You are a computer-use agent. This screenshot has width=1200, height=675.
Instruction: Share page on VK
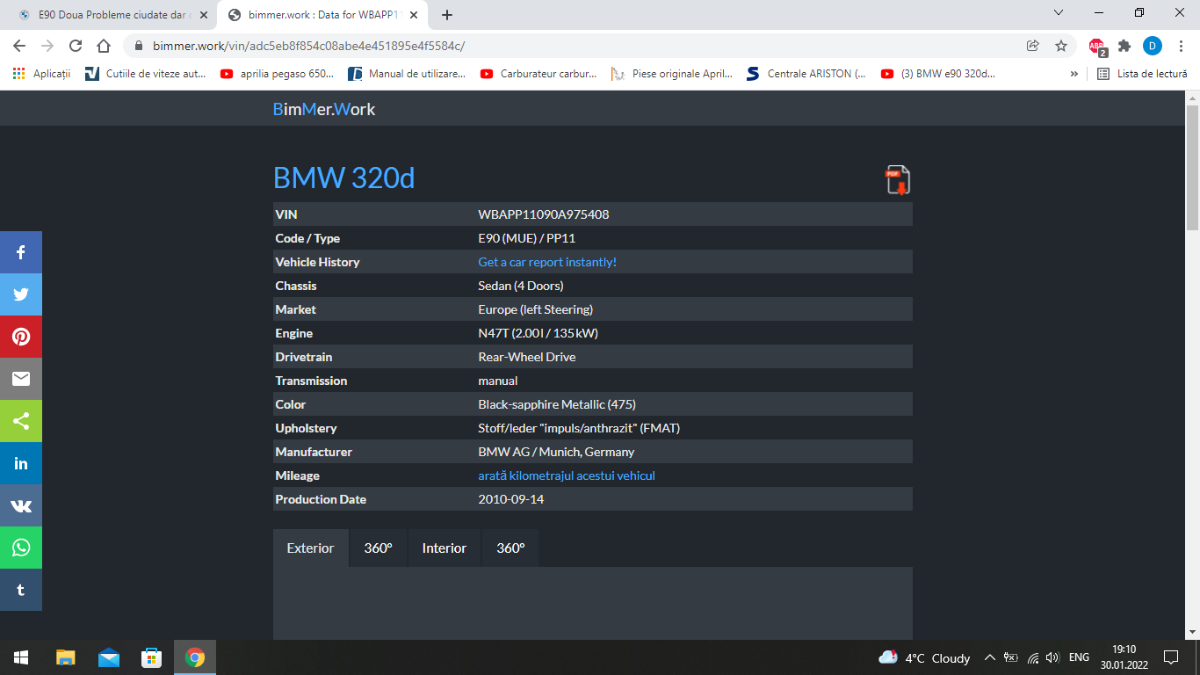point(21,505)
